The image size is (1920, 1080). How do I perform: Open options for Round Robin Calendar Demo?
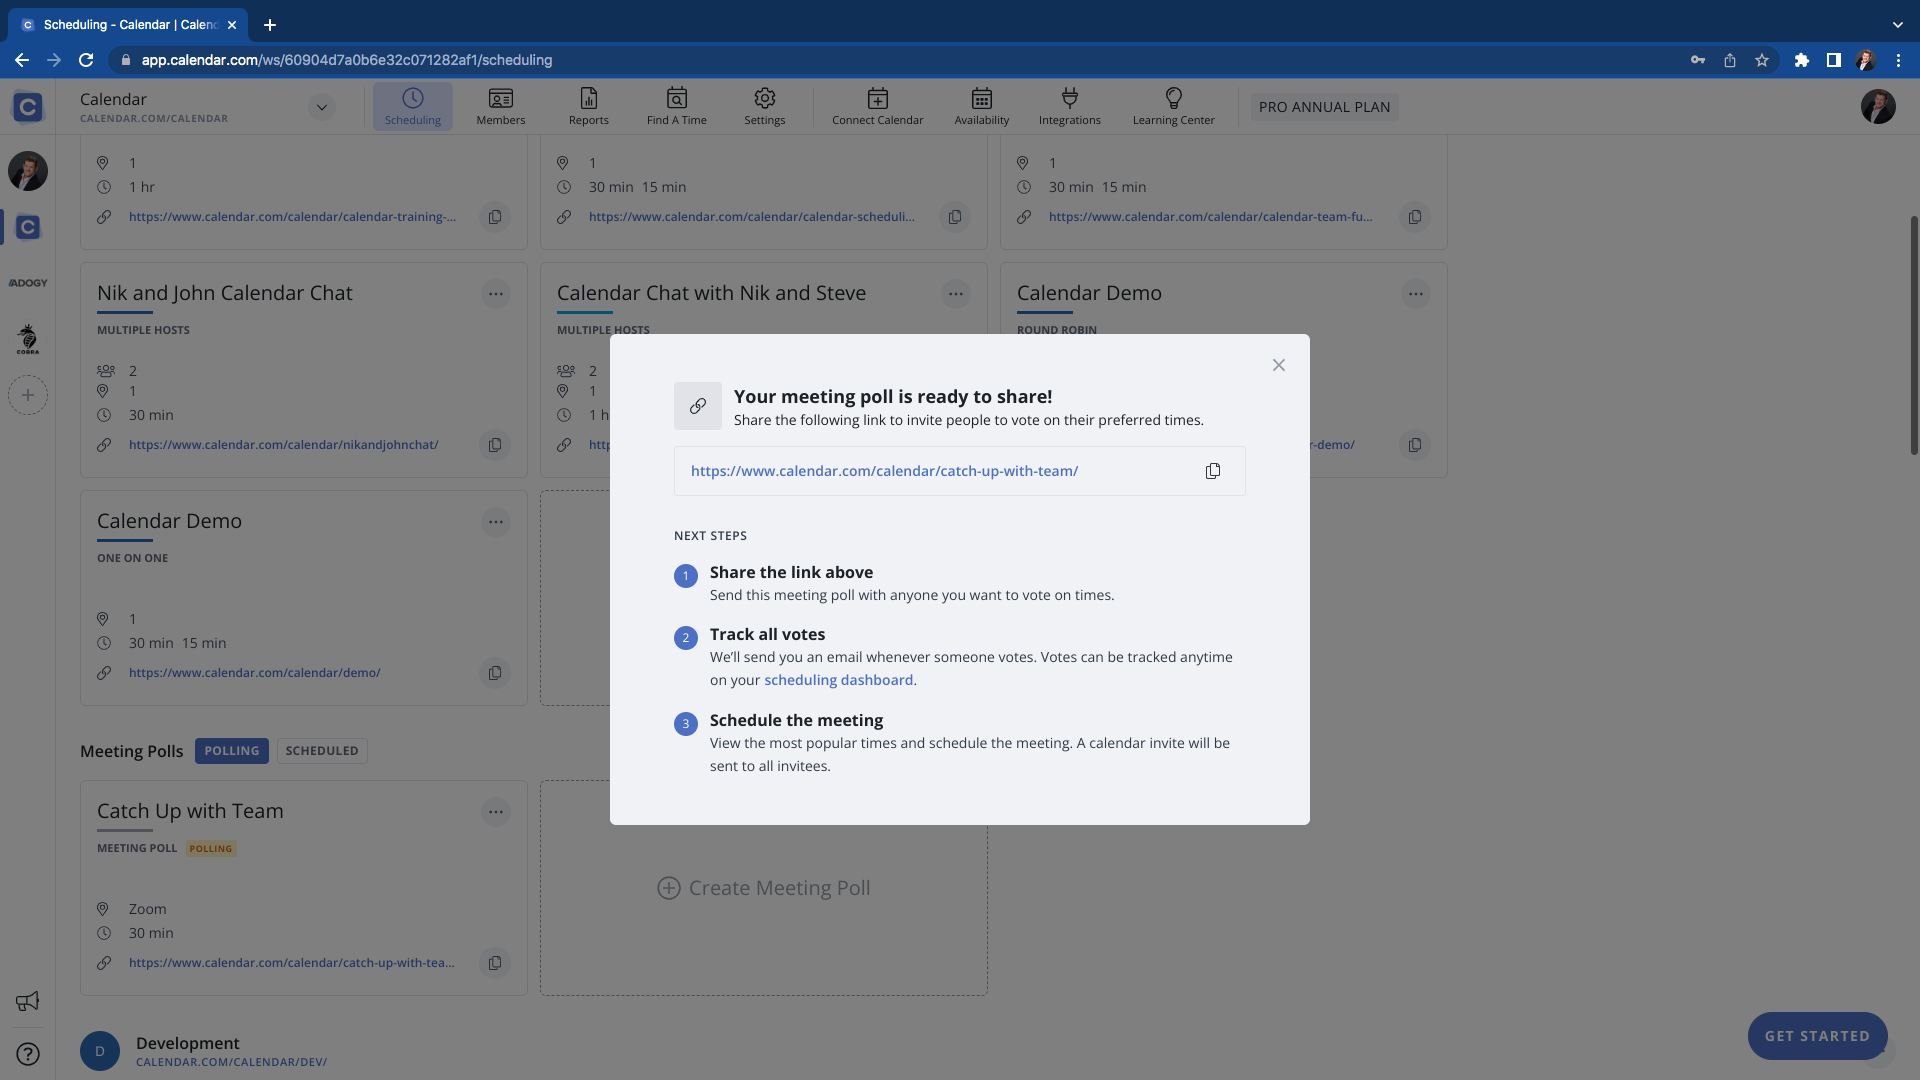pos(1416,294)
